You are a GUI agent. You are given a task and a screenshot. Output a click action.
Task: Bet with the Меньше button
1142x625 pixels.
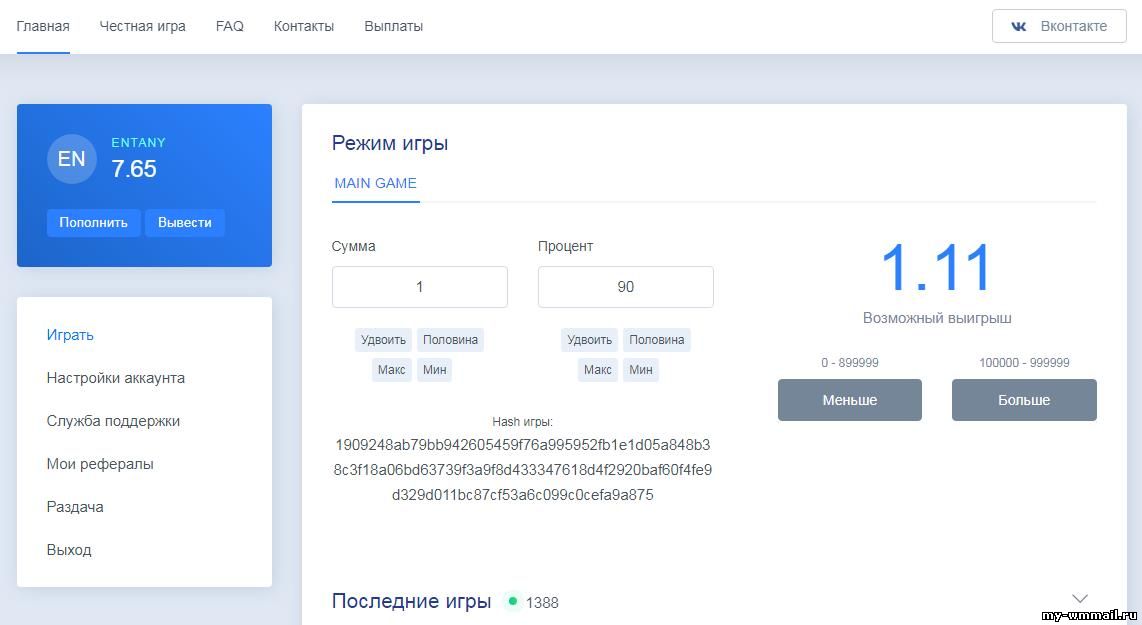pos(850,400)
